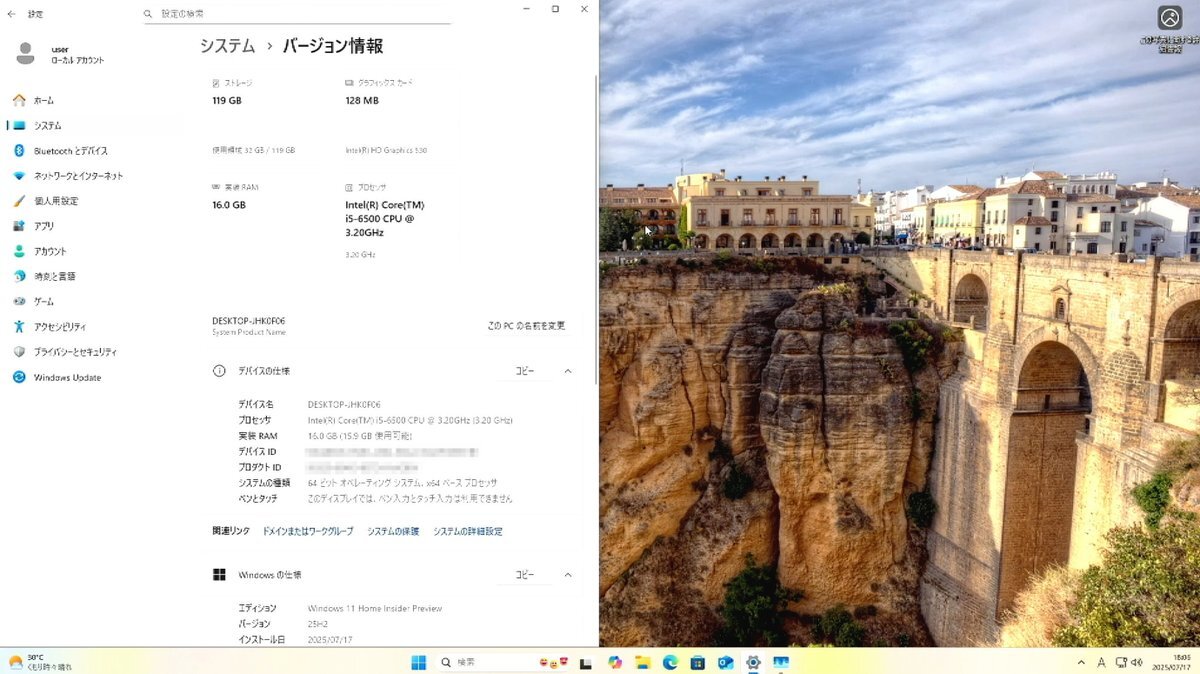Click the Windows logo beside Windowsの仕様

pos(219,575)
